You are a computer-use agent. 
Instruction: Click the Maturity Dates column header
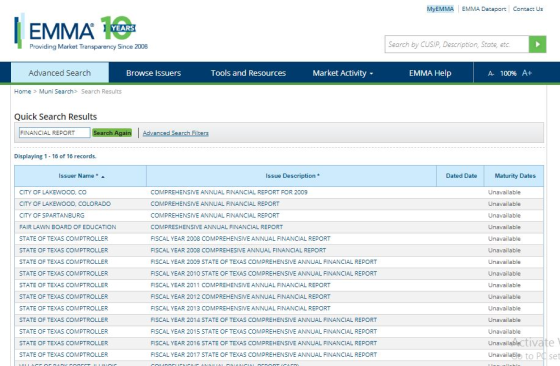[515, 176]
